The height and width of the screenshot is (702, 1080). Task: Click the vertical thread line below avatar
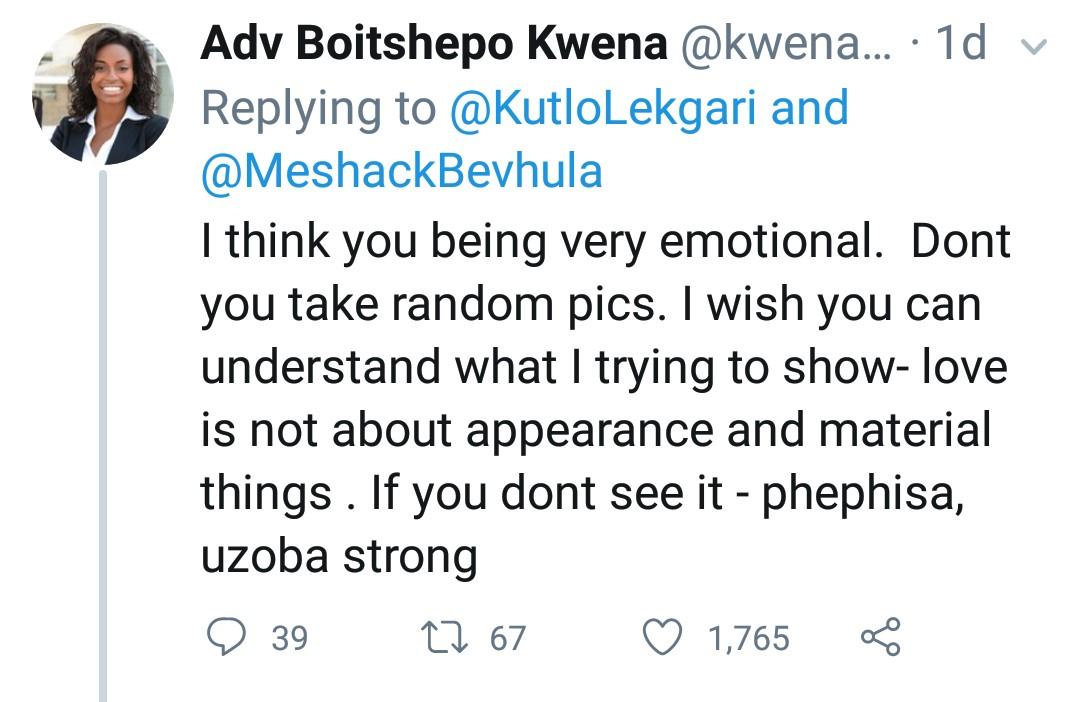click(103, 430)
